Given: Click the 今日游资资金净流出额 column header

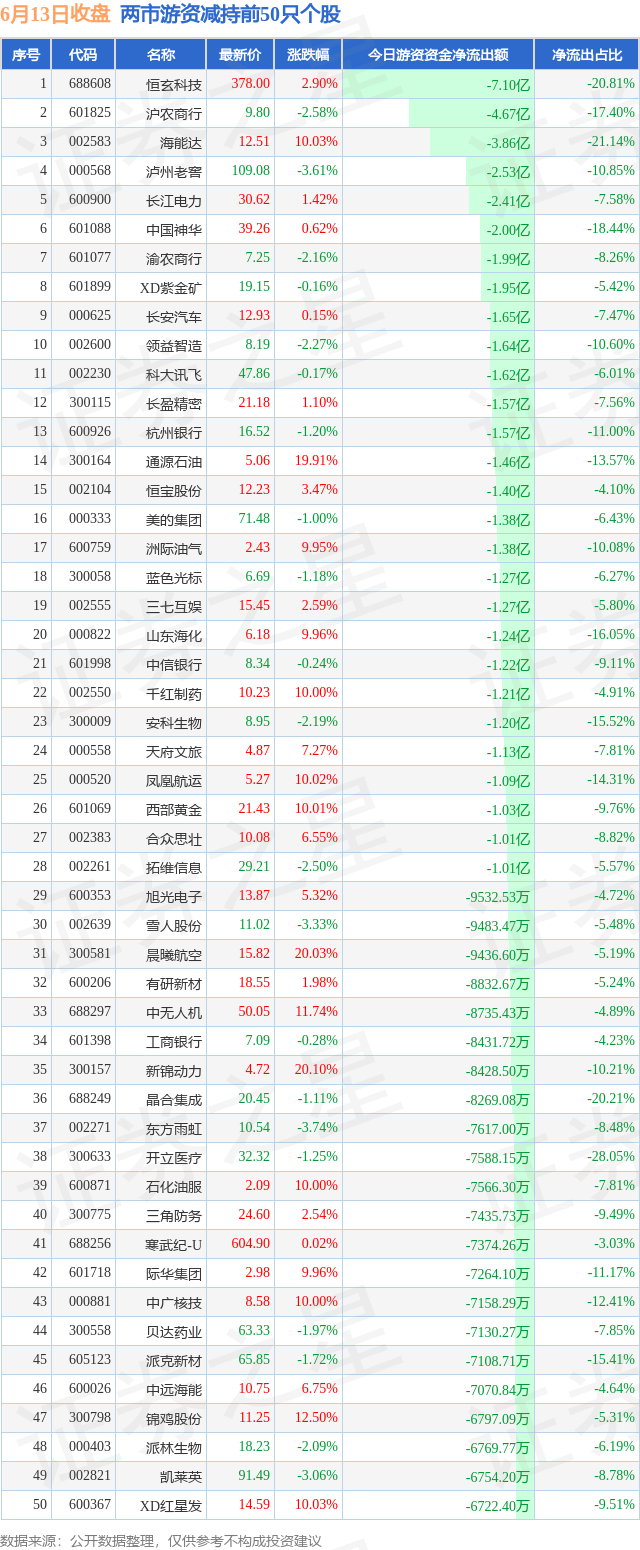Looking at the screenshot, I should (438, 55).
